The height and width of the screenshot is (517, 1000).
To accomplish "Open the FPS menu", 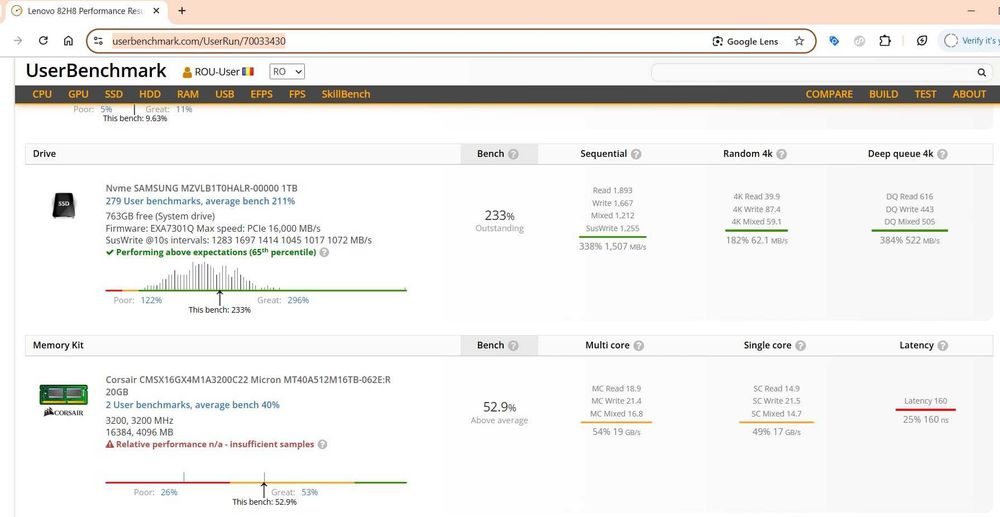I will coord(297,94).
